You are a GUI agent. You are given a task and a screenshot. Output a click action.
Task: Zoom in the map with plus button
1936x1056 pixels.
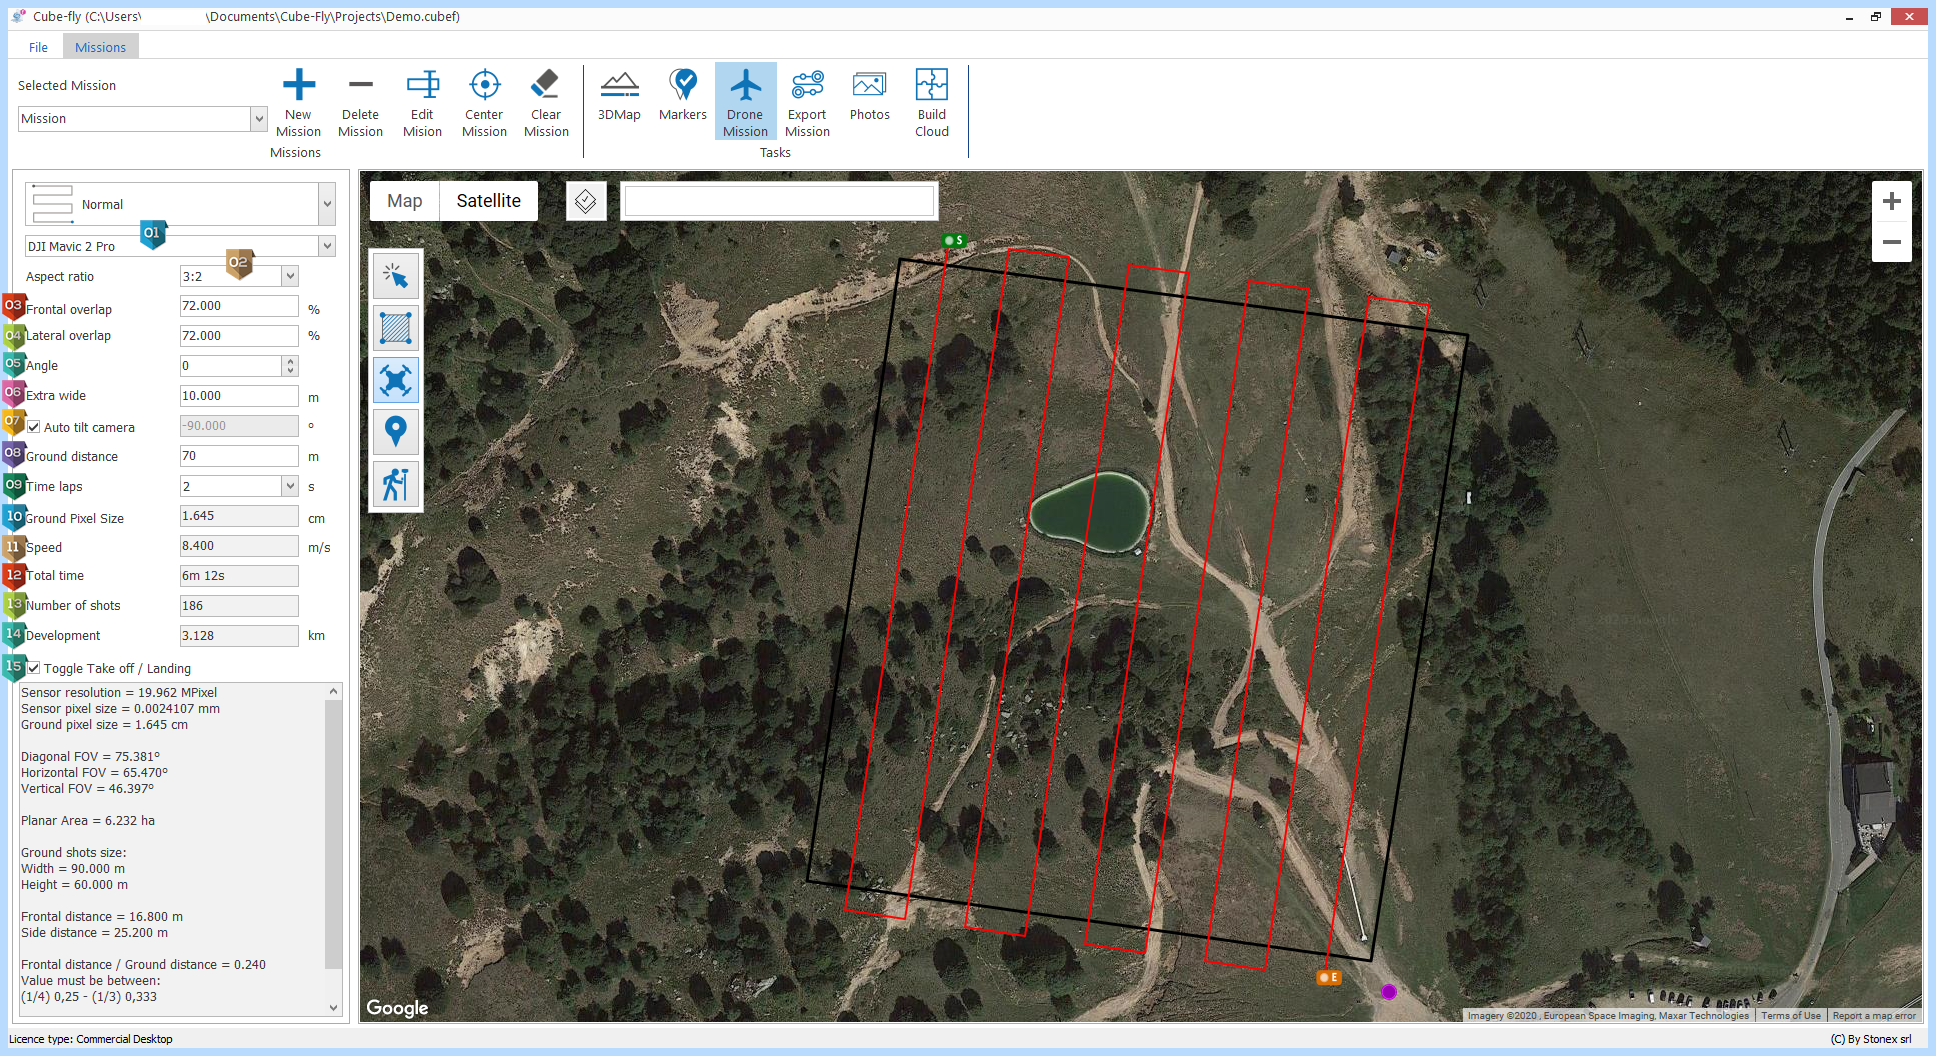click(x=1892, y=201)
